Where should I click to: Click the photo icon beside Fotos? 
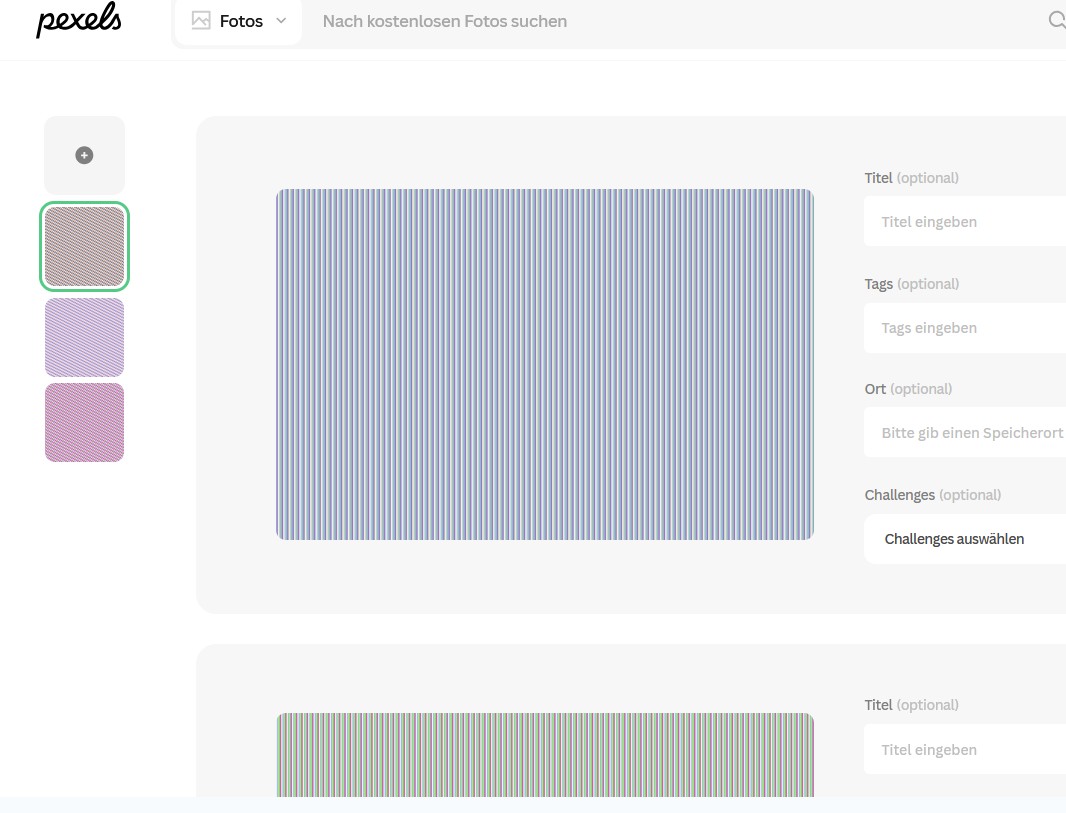click(201, 21)
